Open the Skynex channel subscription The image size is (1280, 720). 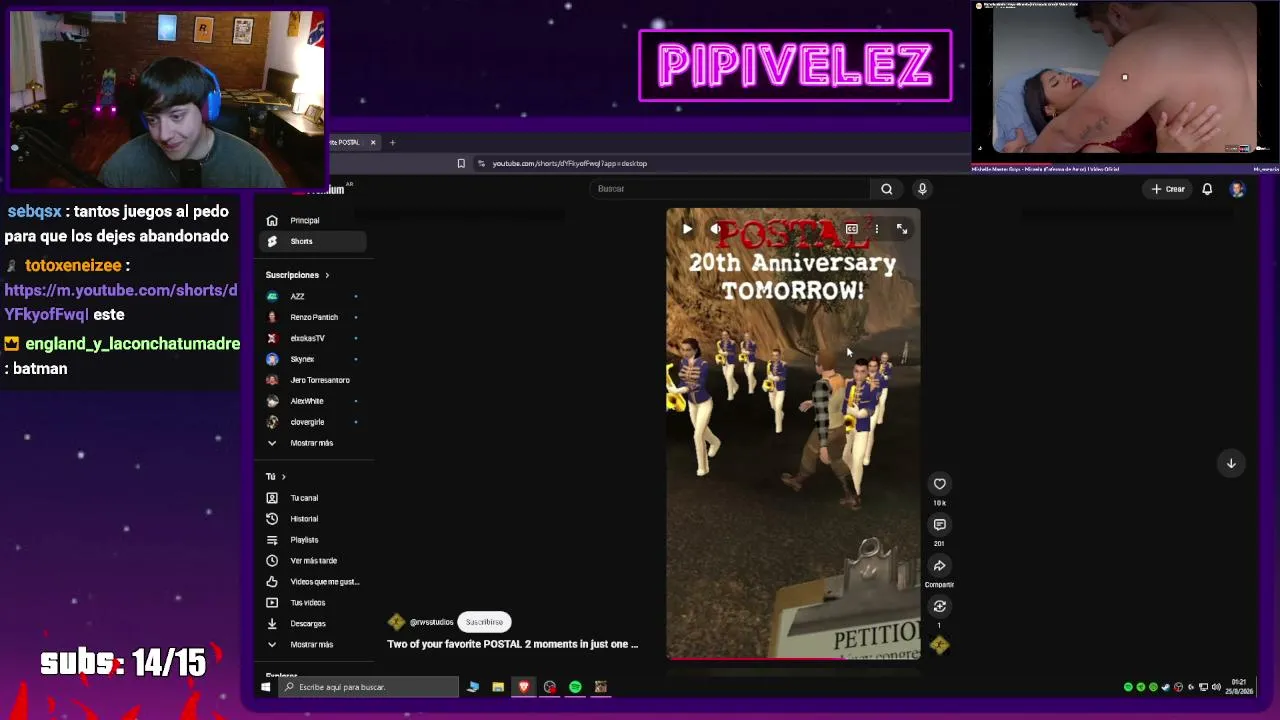315,359
